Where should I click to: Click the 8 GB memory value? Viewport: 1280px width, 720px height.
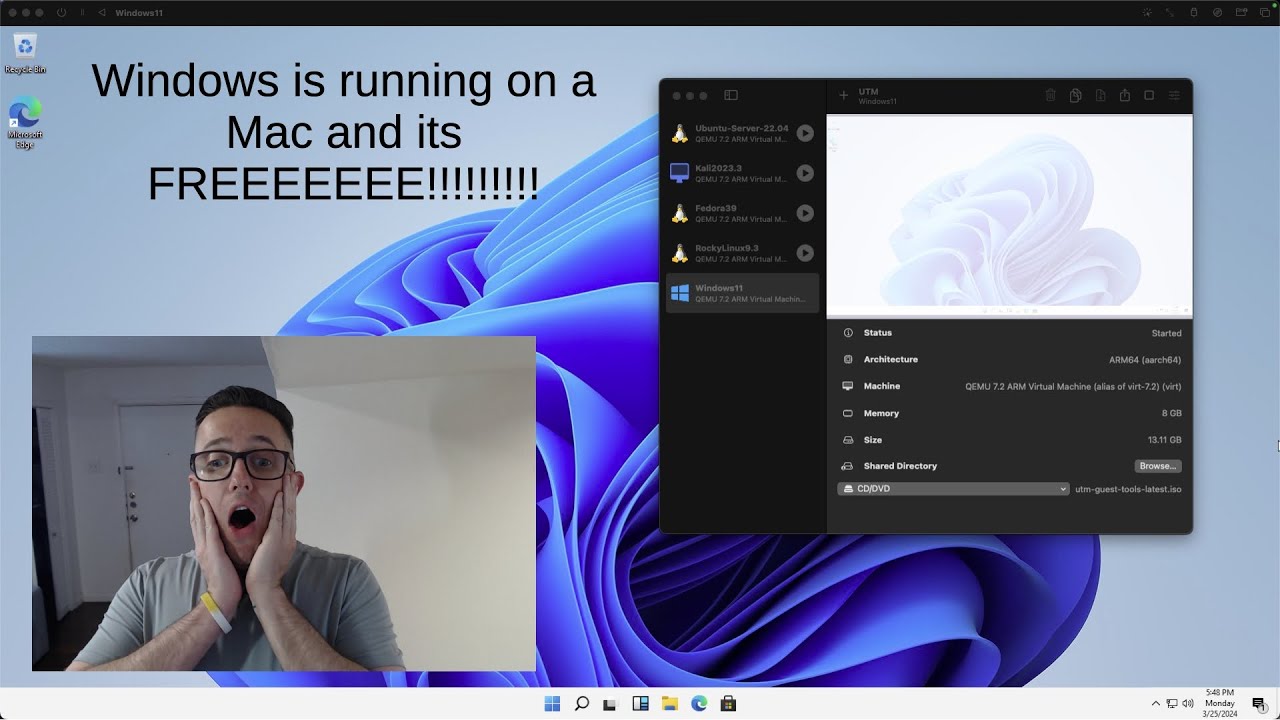click(1171, 413)
